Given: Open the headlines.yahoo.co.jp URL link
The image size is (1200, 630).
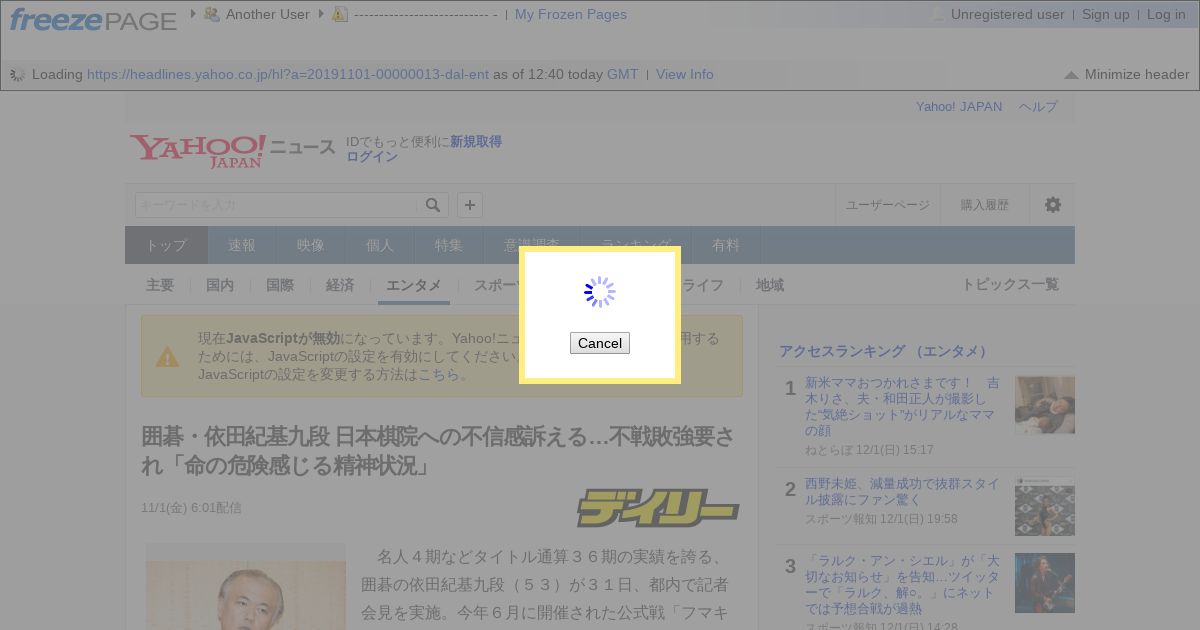Looking at the screenshot, I should click(288, 74).
